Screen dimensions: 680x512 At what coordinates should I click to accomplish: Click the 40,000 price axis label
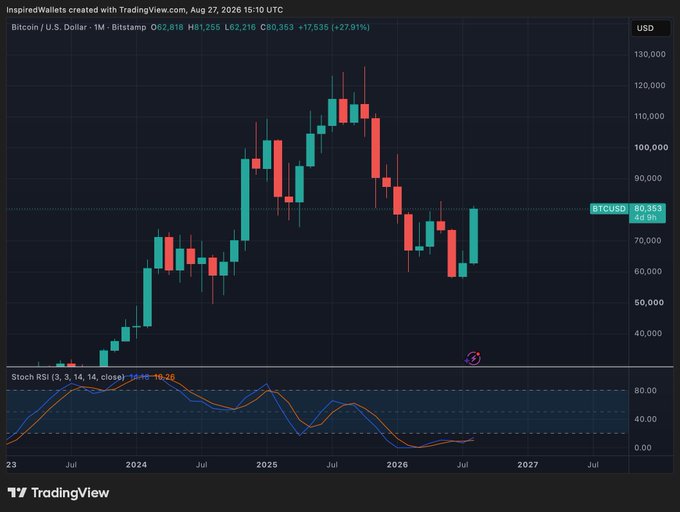pyautogui.click(x=648, y=333)
